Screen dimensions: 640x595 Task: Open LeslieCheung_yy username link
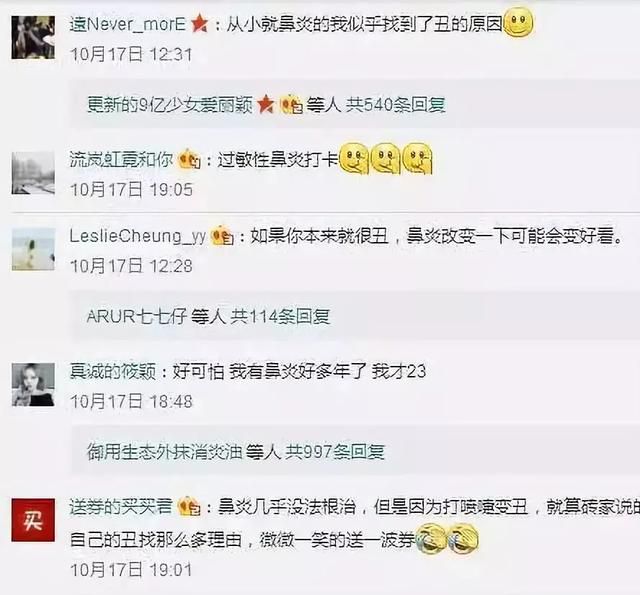coord(138,237)
